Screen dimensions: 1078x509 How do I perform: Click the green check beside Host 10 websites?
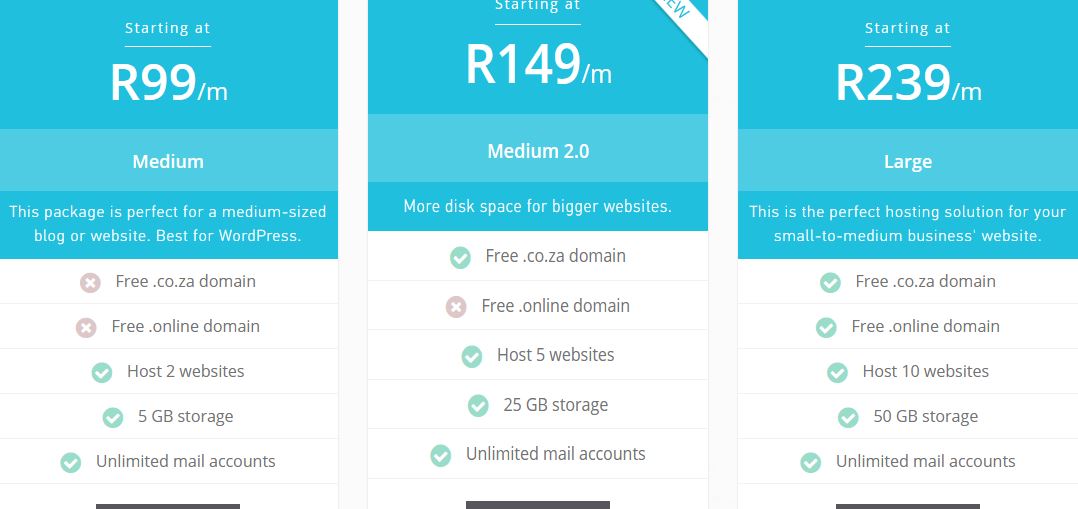[837, 373]
